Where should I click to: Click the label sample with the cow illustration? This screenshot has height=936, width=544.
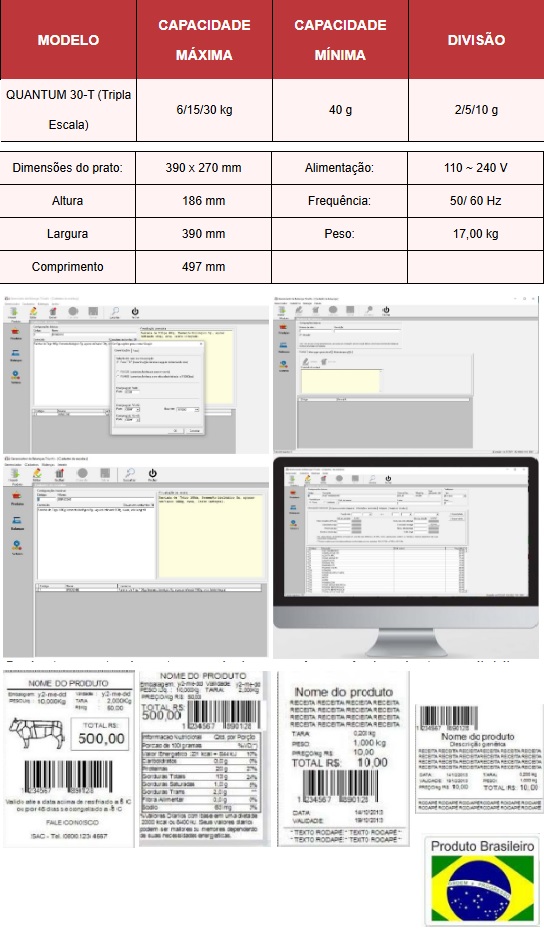tap(69, 758)
